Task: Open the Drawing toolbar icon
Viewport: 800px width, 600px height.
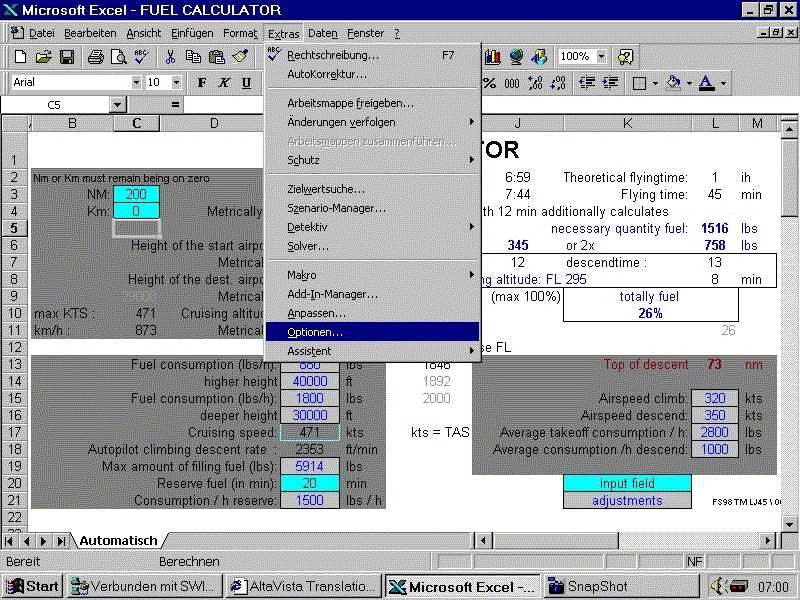Action: point(538,57)
